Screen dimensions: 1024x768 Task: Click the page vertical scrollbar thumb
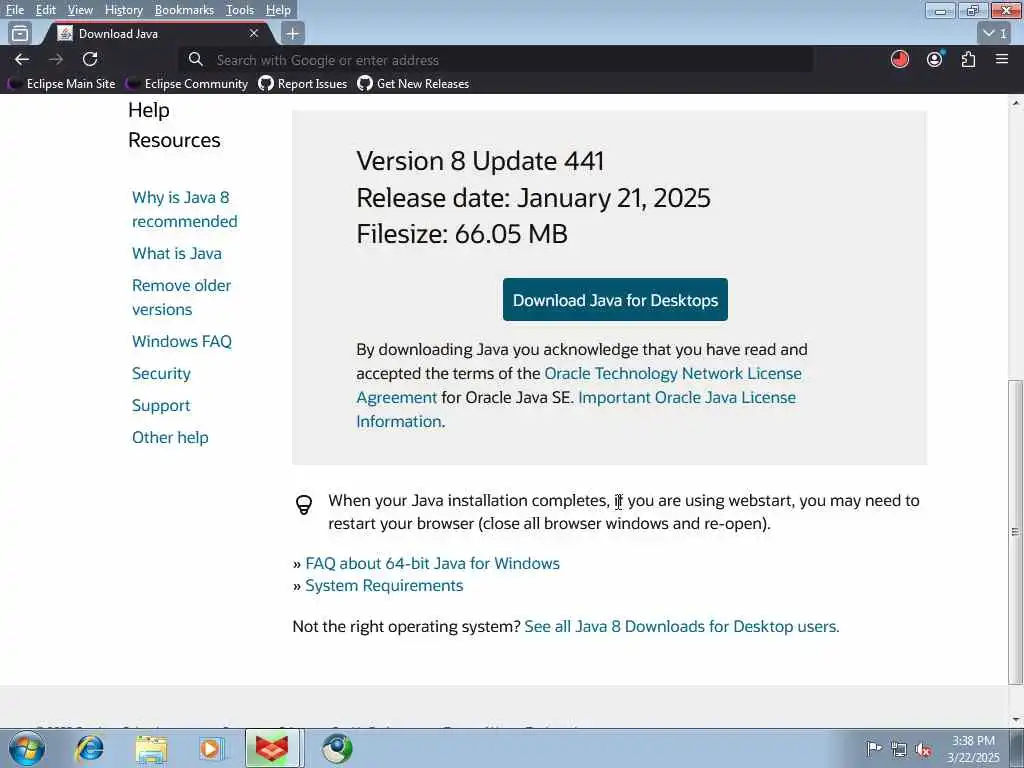click(1016, 532)
